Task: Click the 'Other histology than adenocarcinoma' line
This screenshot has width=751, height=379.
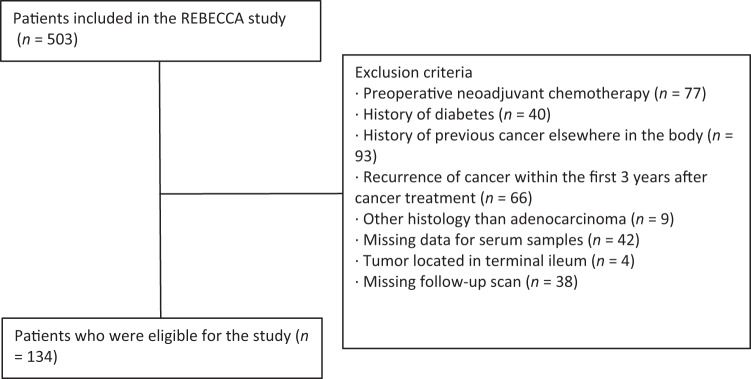Action: 515,219
